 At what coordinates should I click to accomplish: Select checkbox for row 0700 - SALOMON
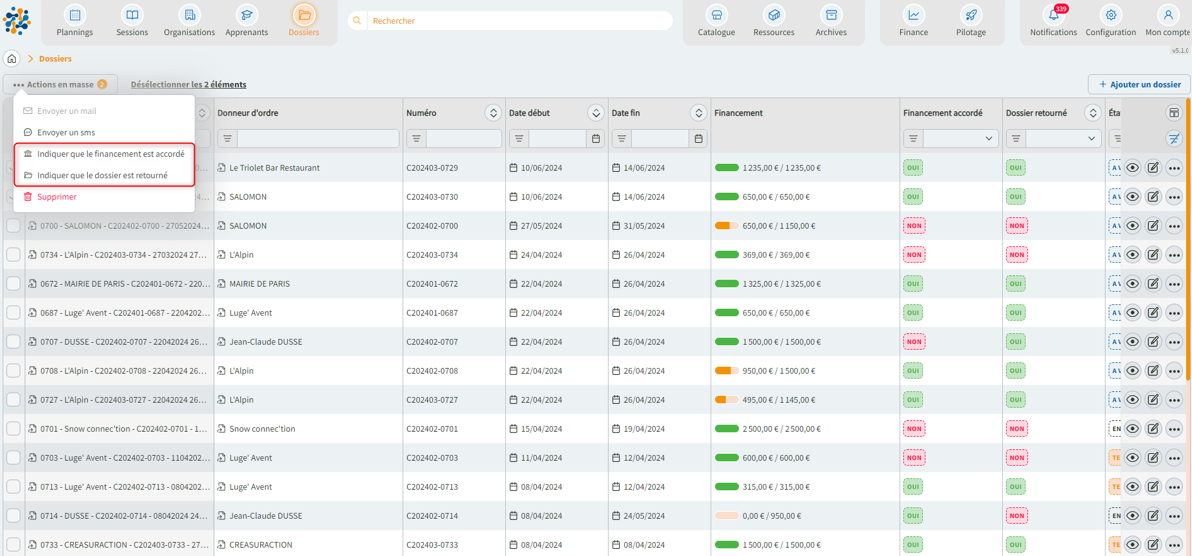(14, 226)
